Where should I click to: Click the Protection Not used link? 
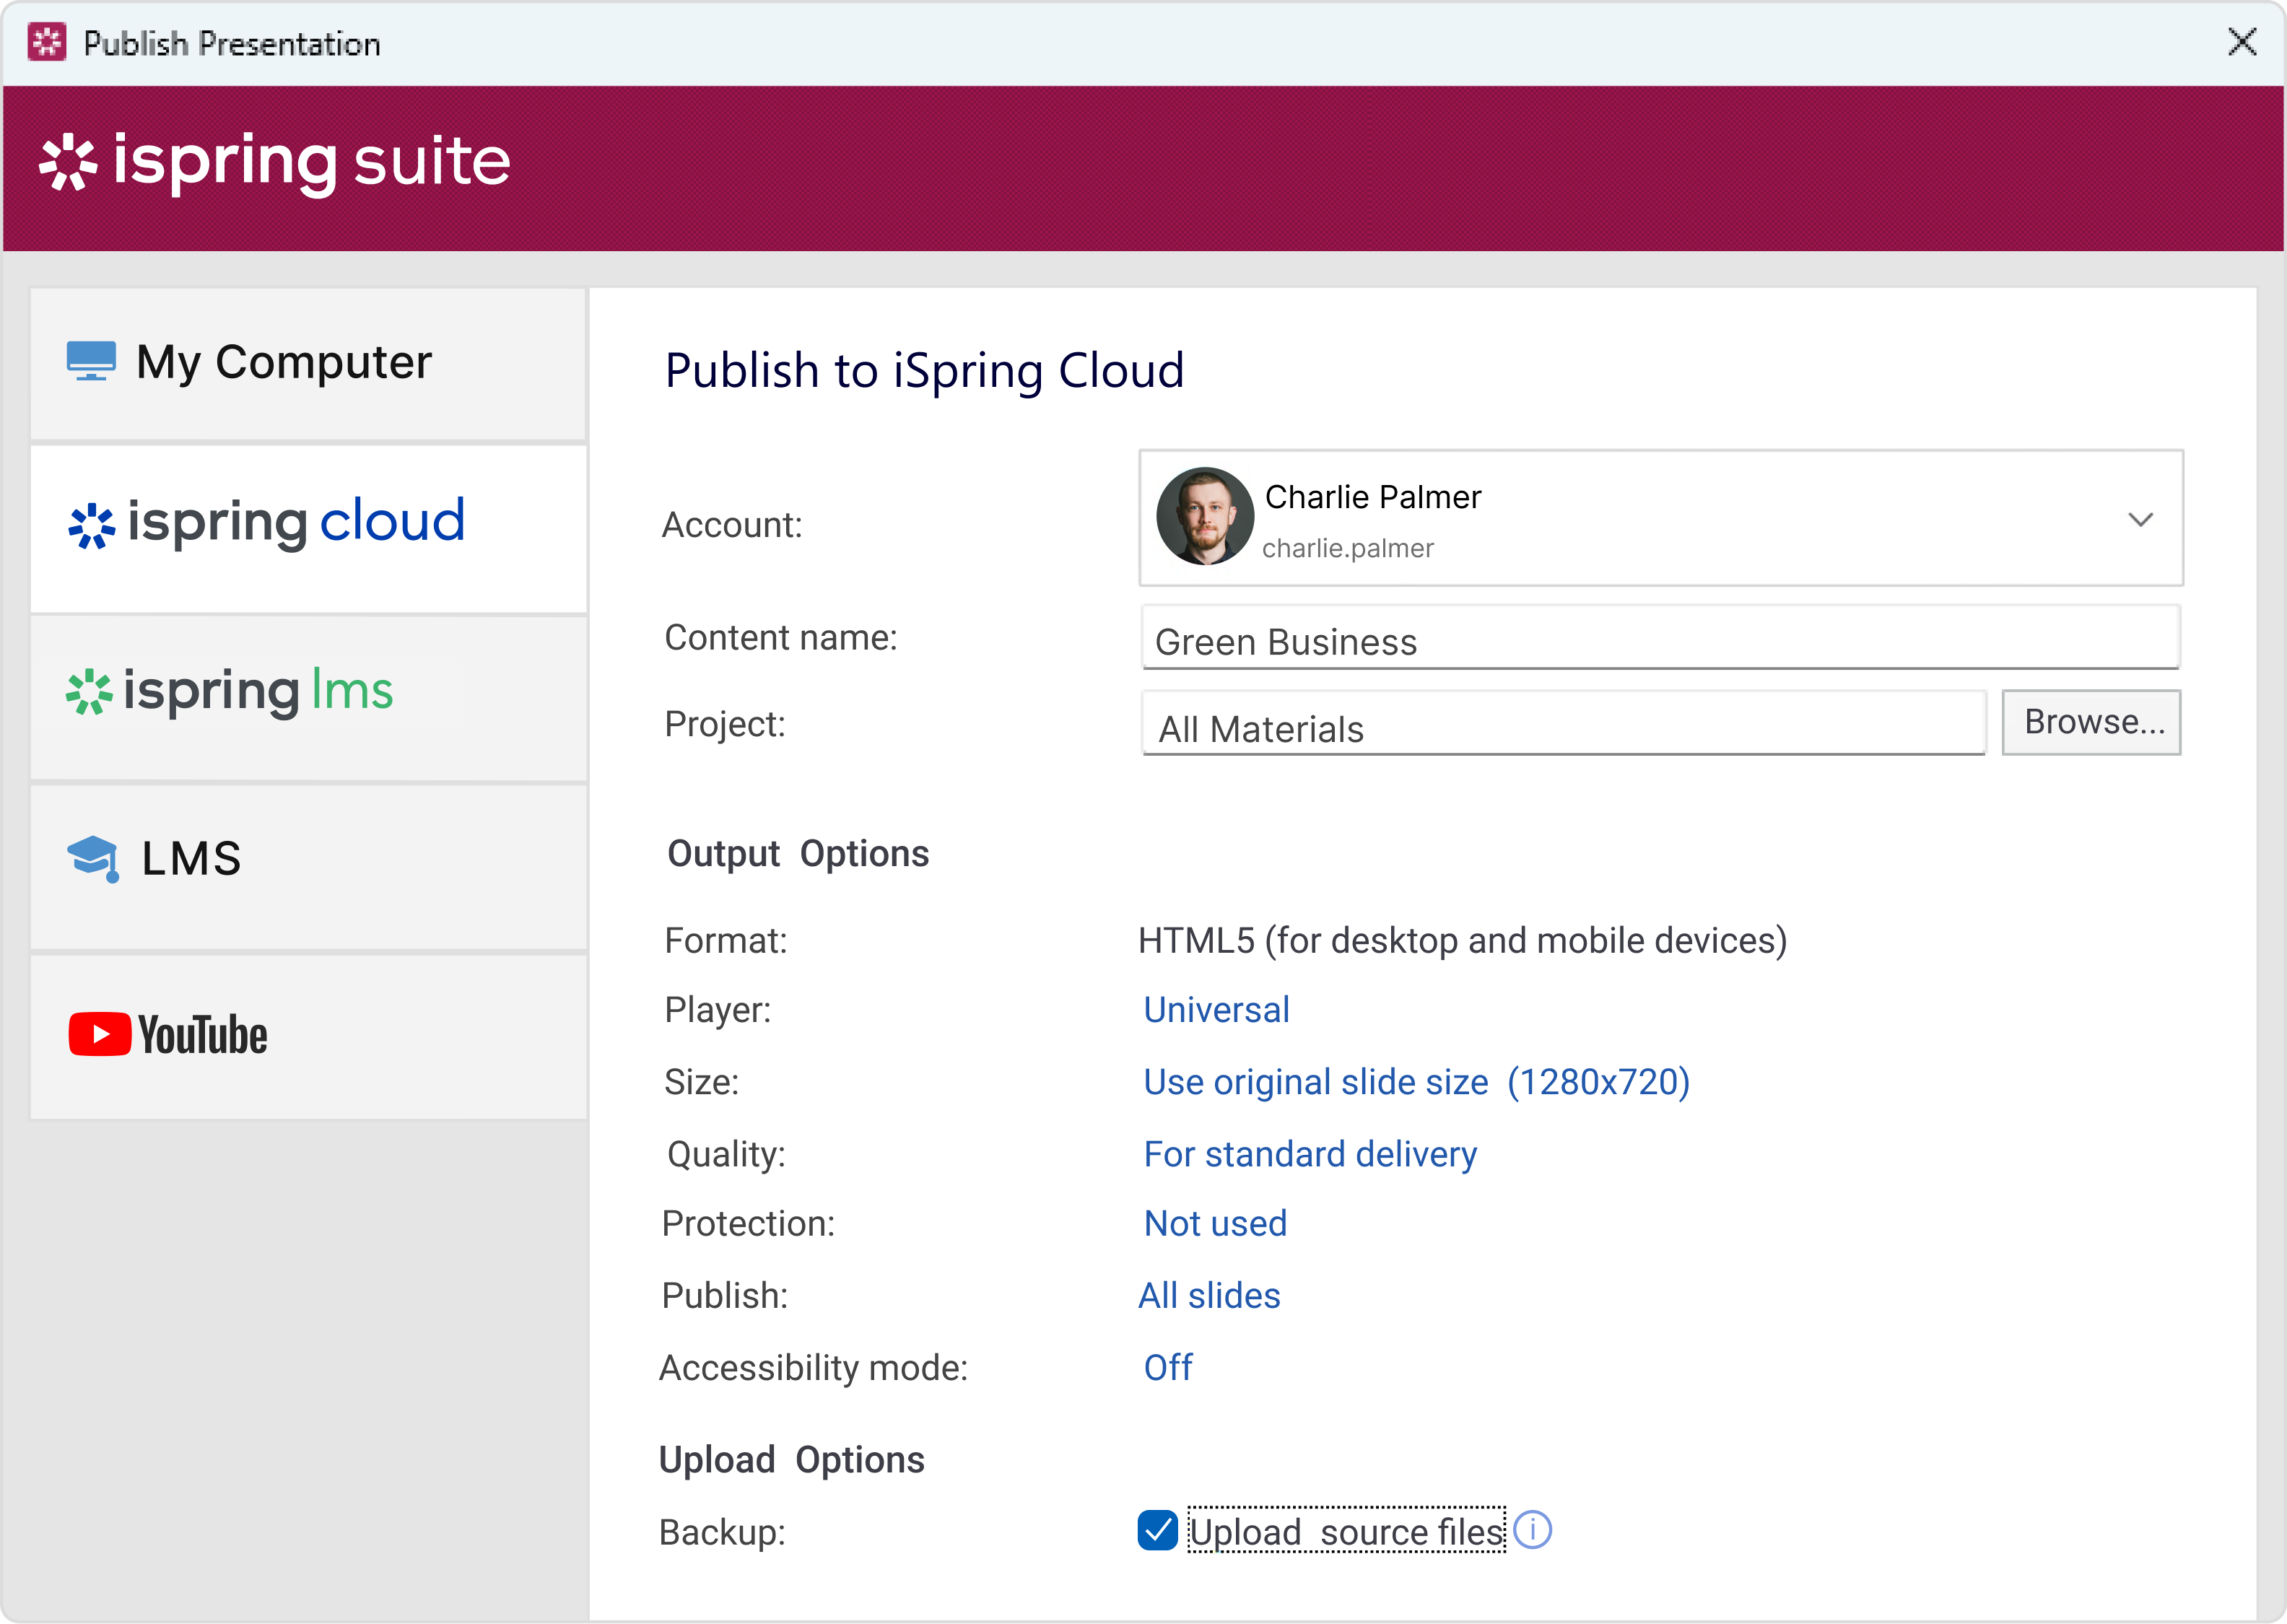1215,1224
